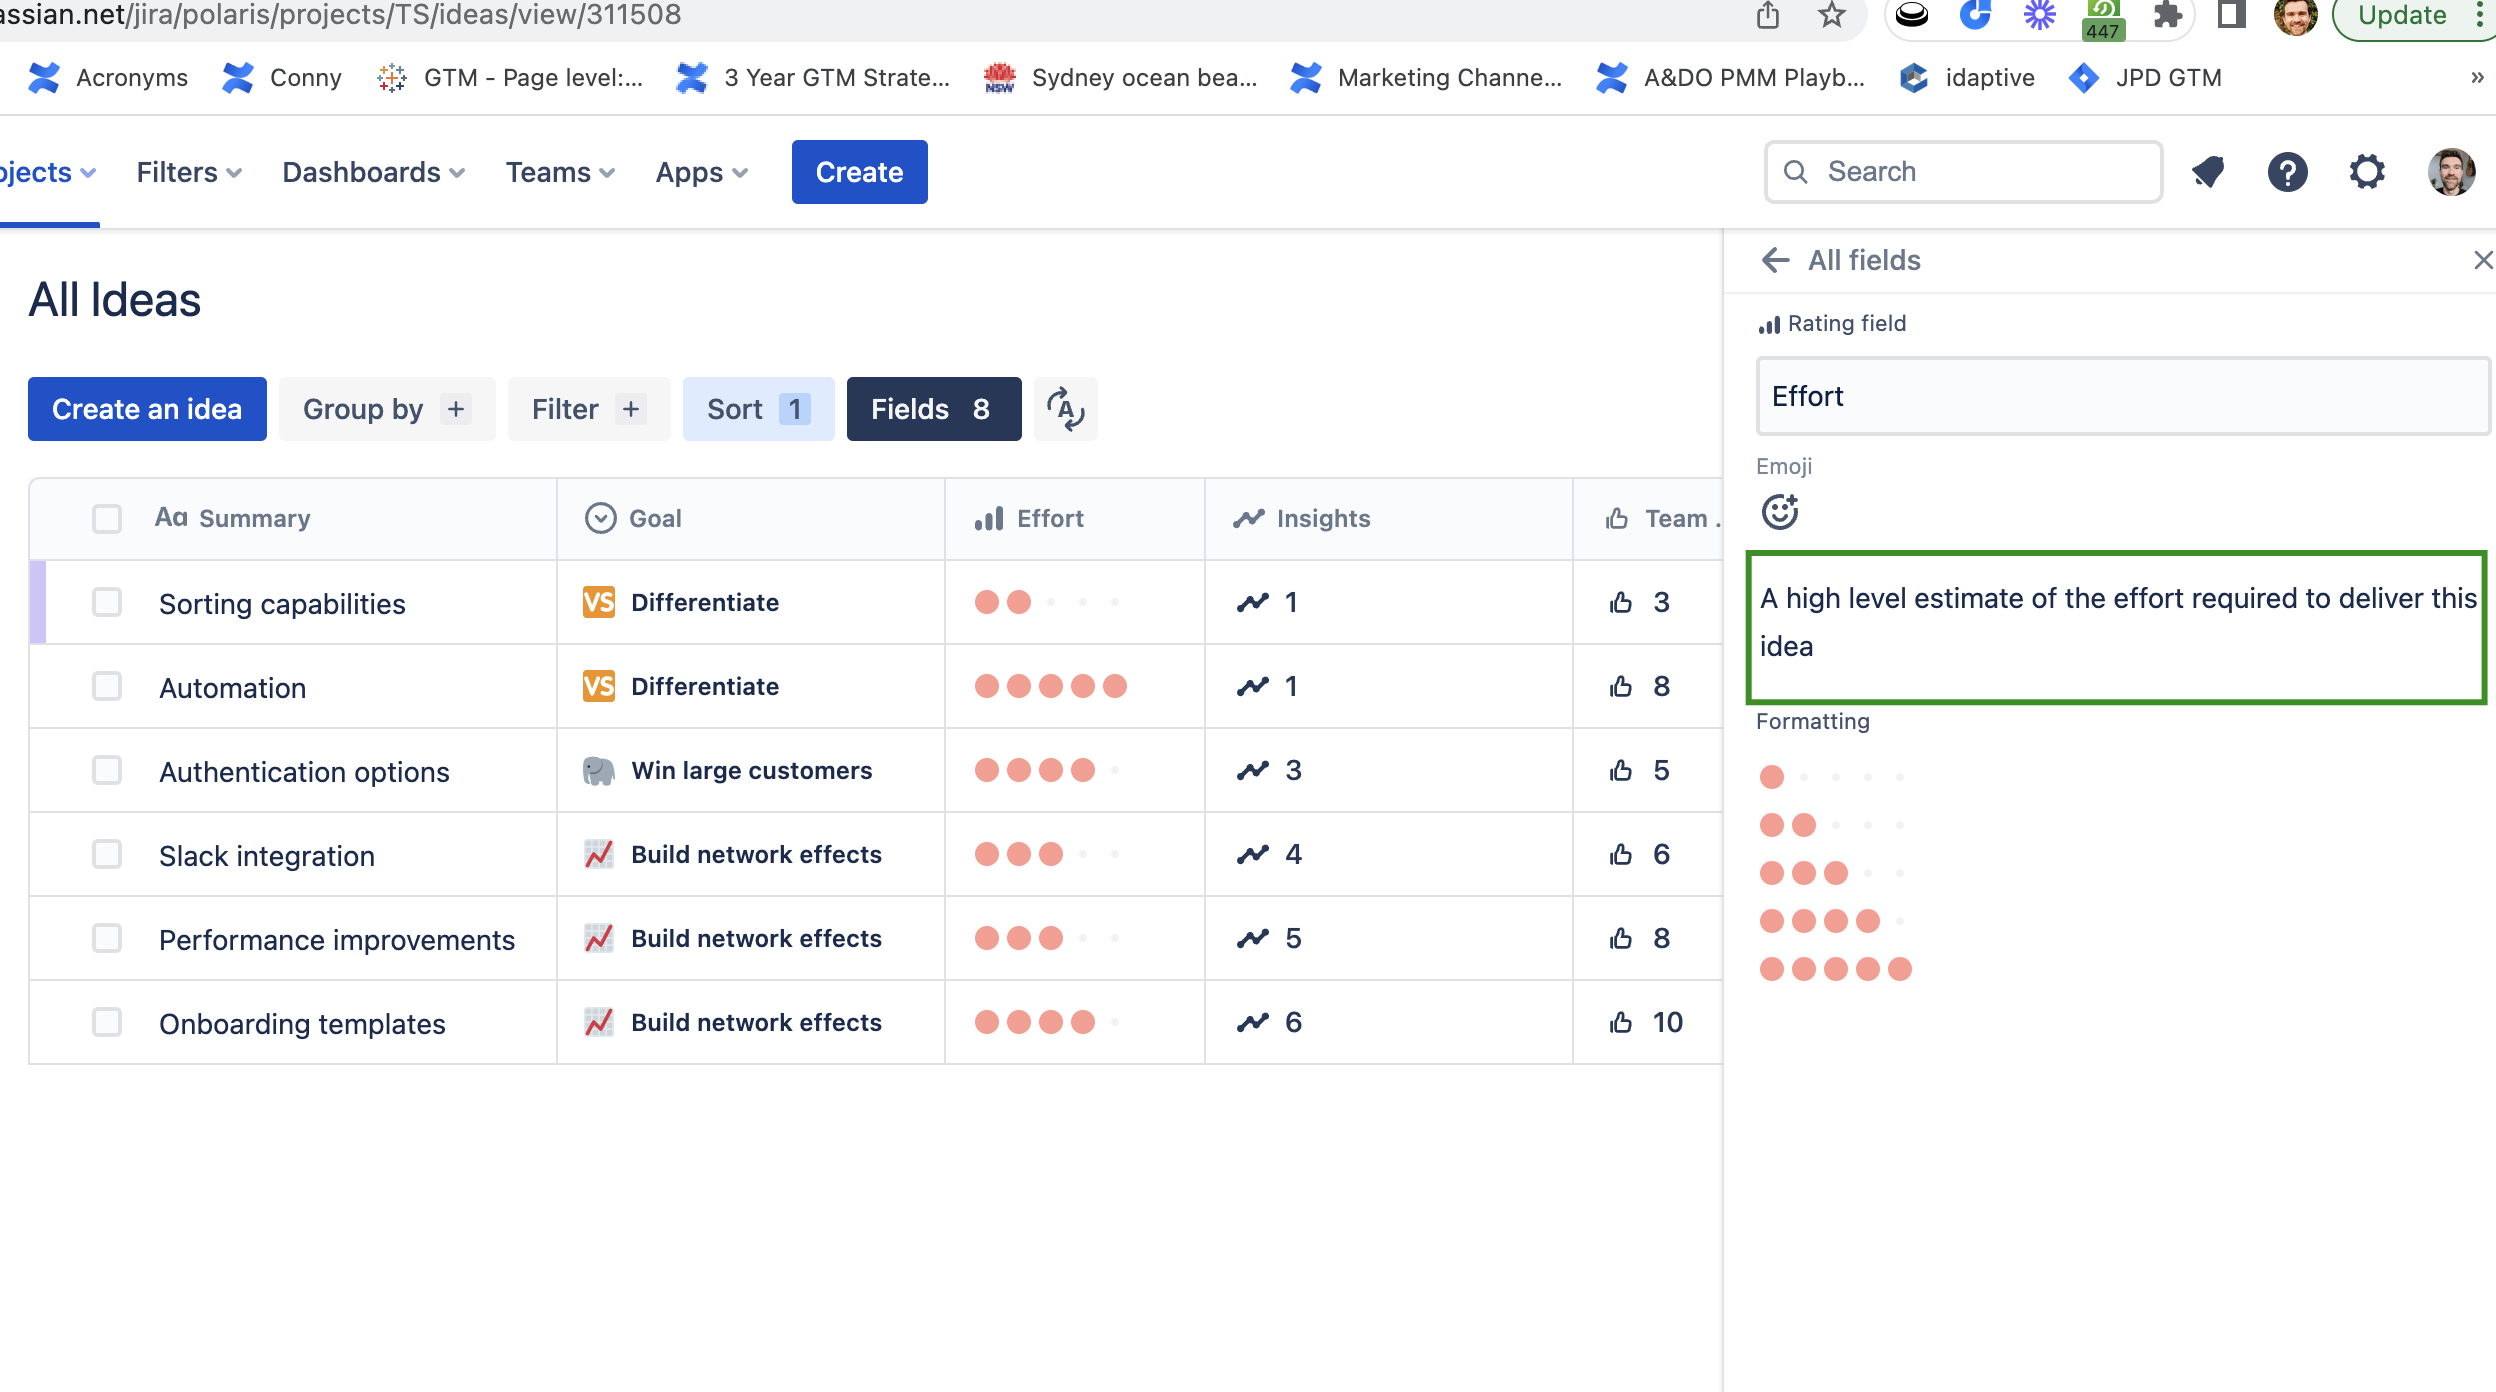Edit the field description text box
The image size is (2496, 1392).
2117,627
